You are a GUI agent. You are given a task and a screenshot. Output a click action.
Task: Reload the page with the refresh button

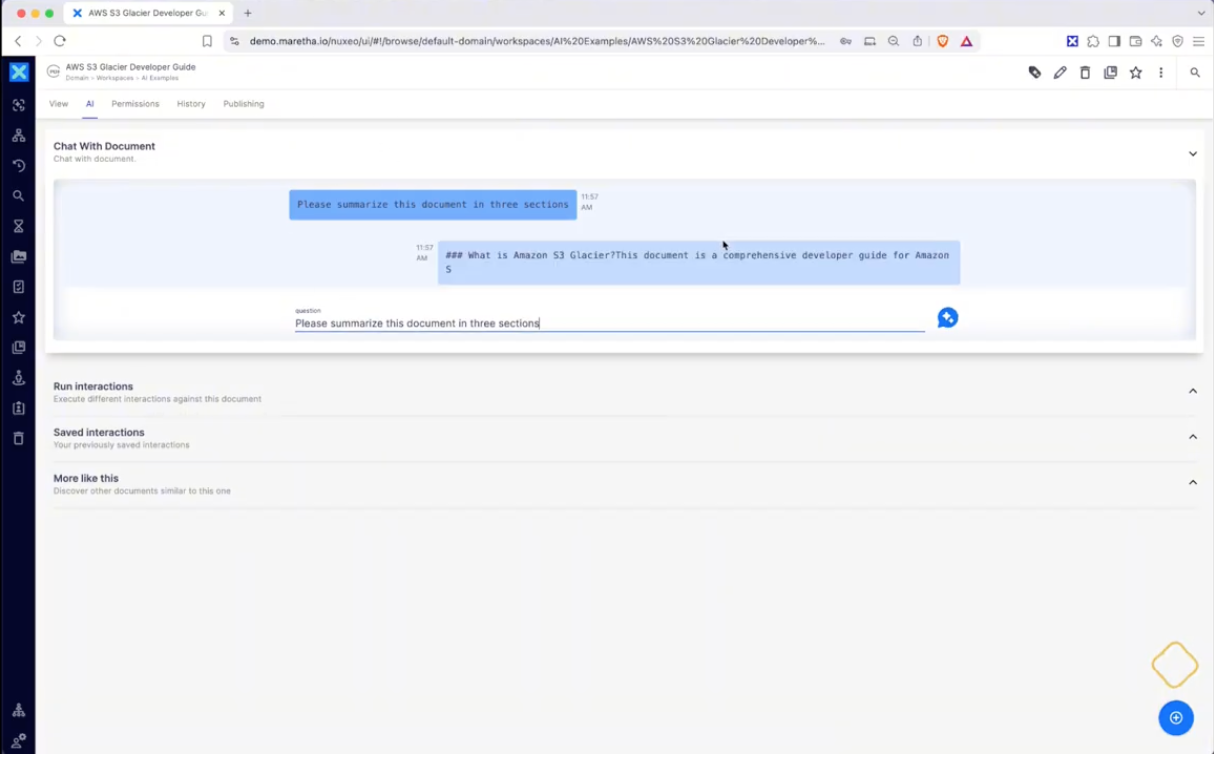pyautogui.click(x=59, y=41)
